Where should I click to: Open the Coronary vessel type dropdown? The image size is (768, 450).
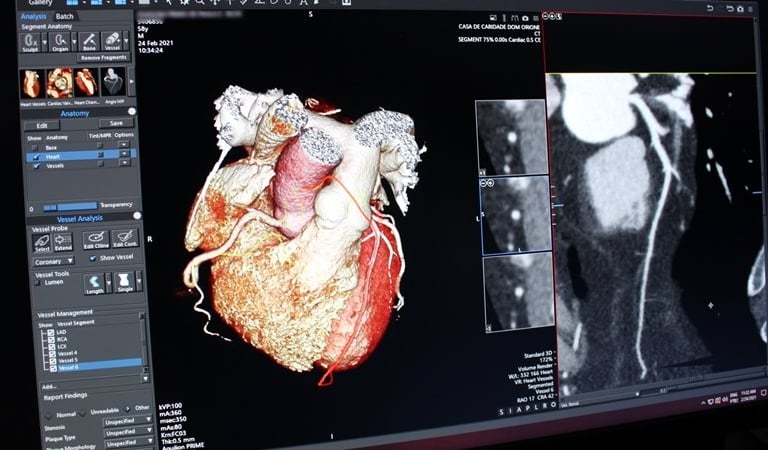point(53,262)
